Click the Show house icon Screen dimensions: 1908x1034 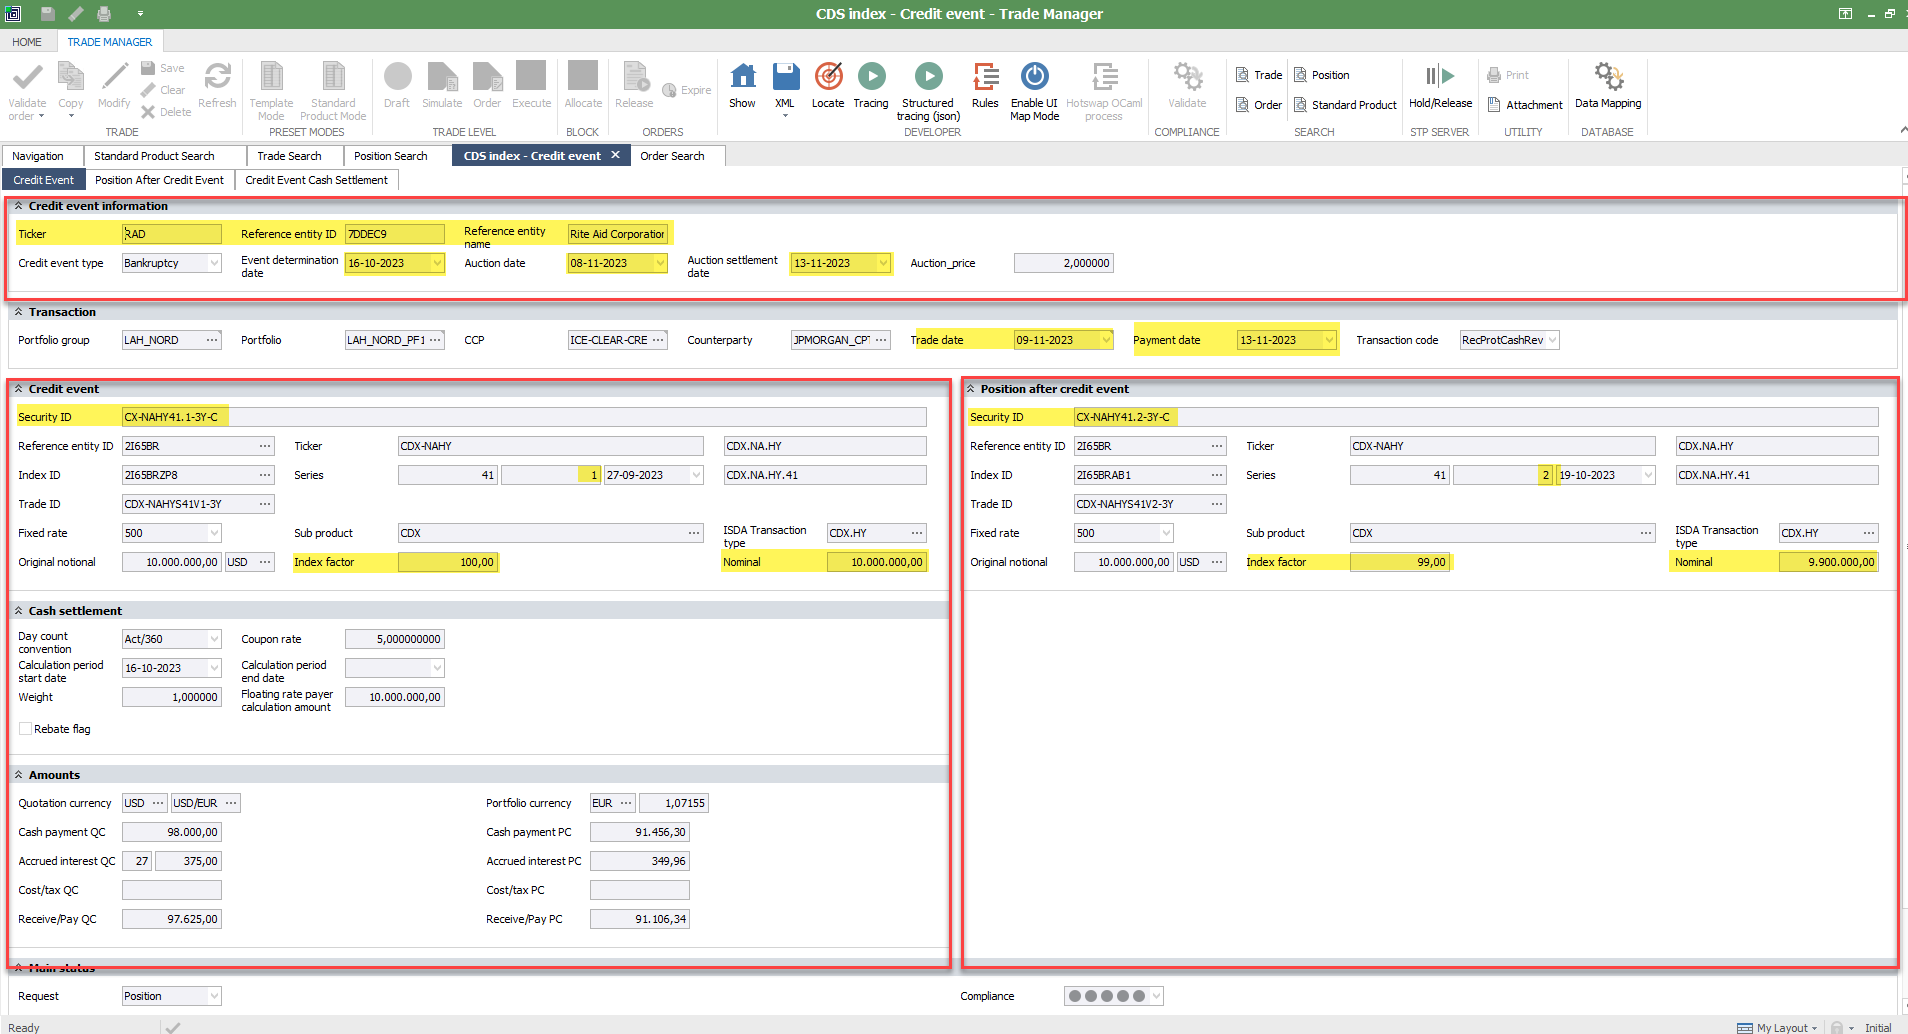coord(742,77)
